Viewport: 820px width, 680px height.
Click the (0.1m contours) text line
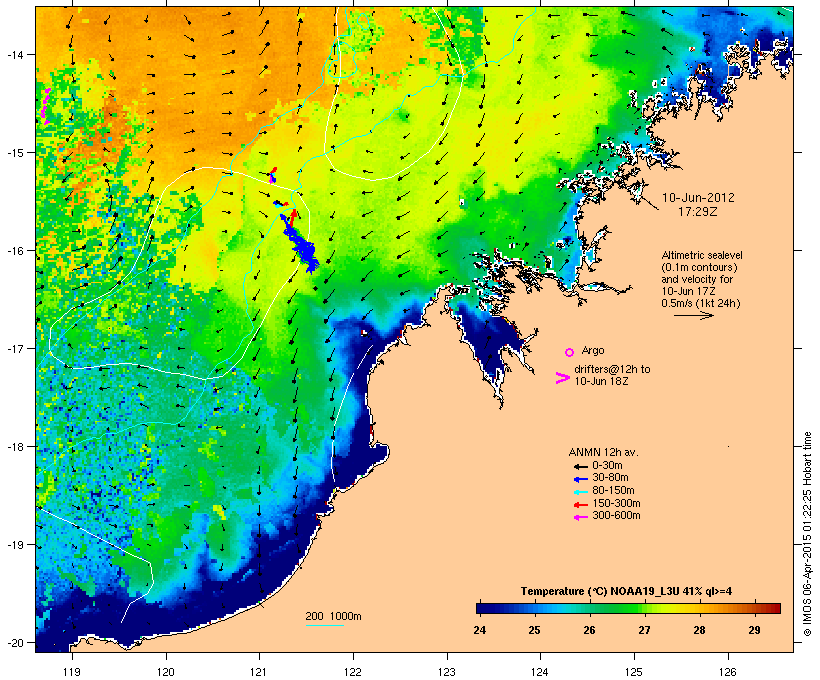coord(699,267)
